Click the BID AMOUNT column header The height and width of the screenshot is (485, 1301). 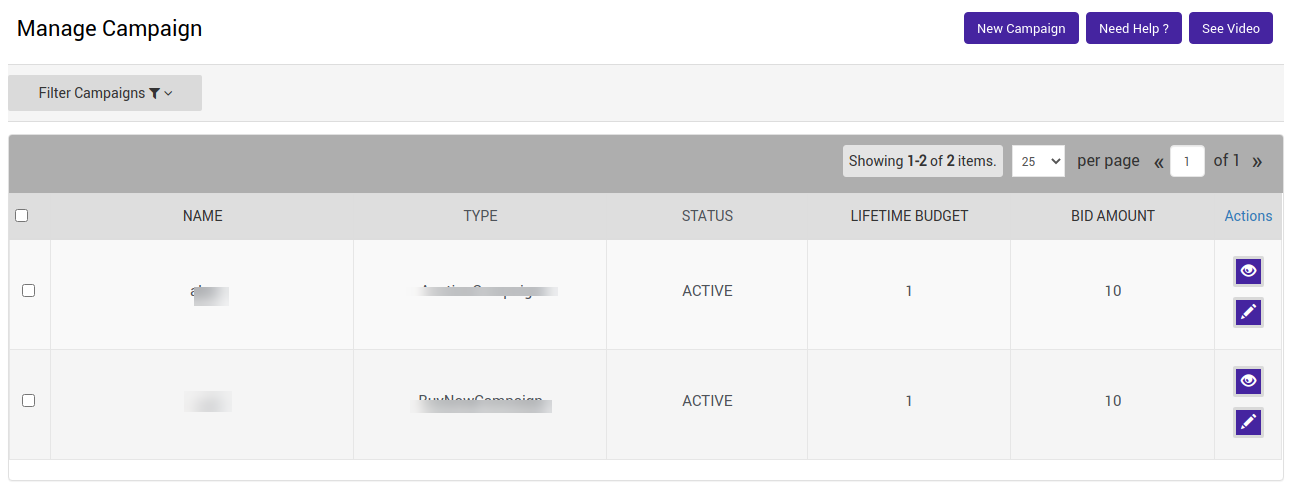pos(1112,216)
